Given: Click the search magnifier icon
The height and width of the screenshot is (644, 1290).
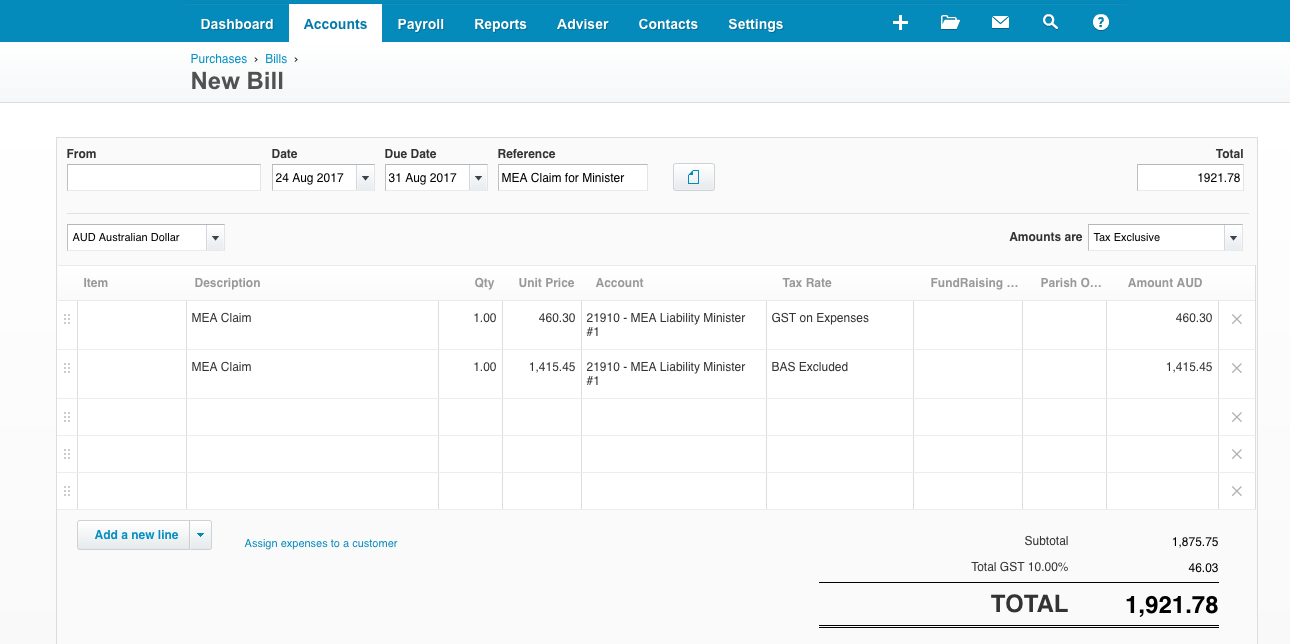Looking at the screenshot, I should coord(1050,22).
